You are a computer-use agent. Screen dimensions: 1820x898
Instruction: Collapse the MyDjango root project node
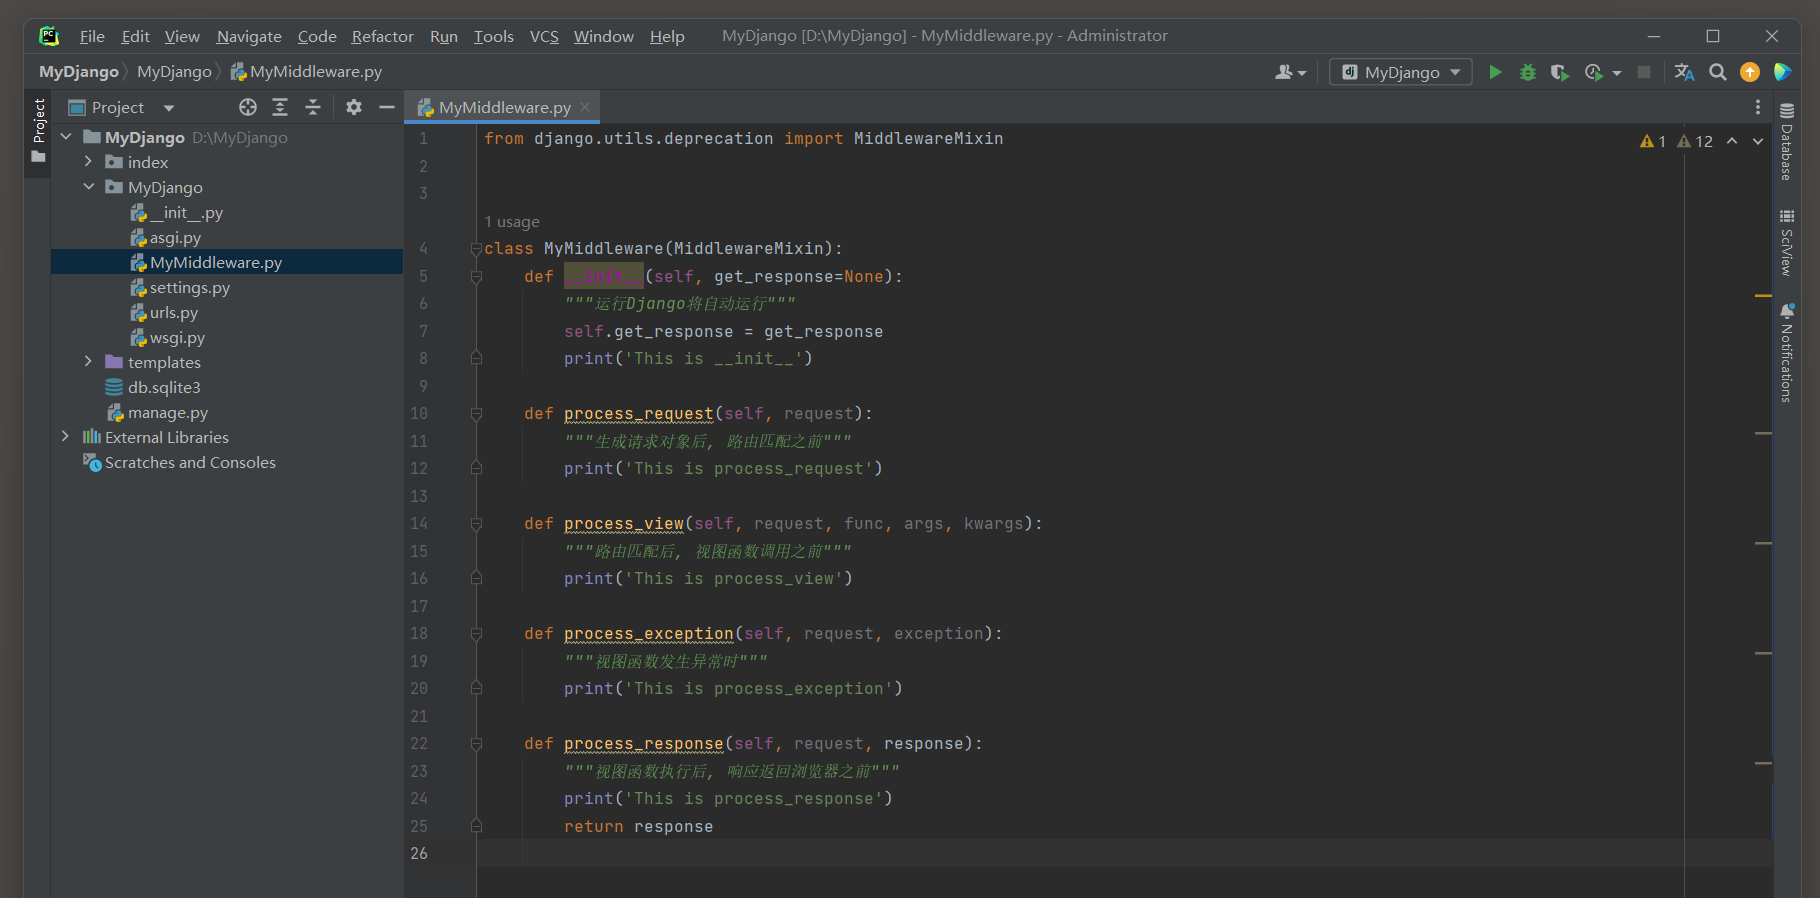[x=66, y=137]
